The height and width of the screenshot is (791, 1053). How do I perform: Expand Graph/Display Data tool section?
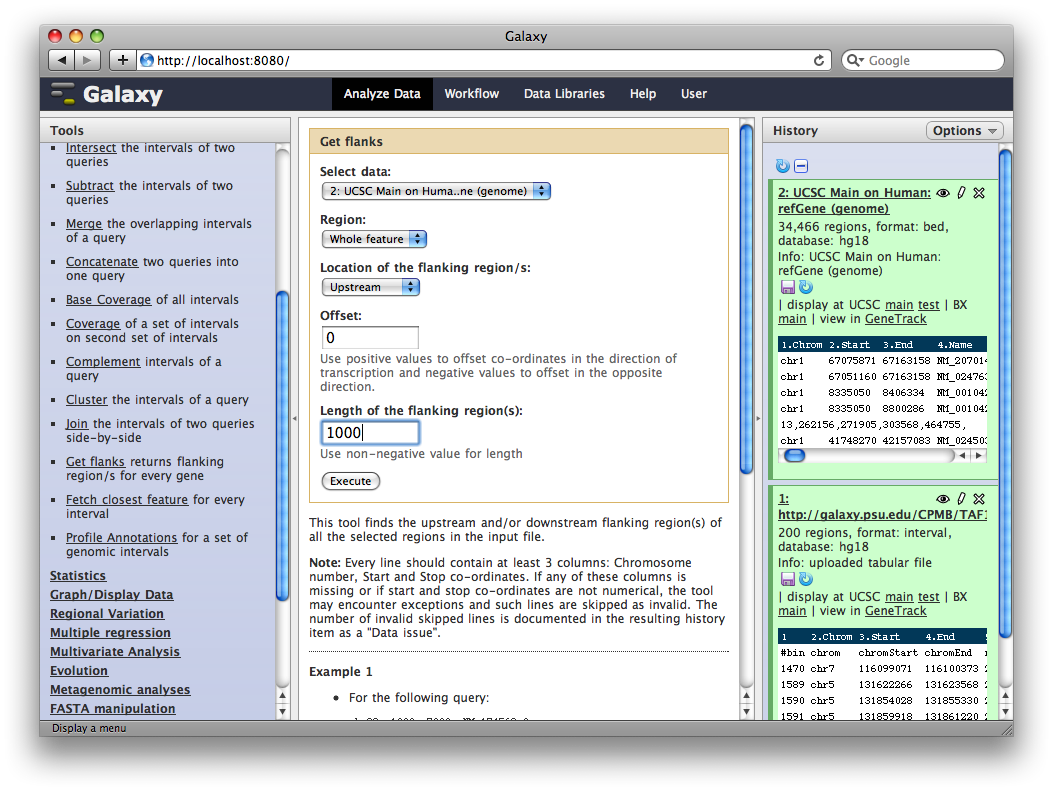tap(111, 594)
